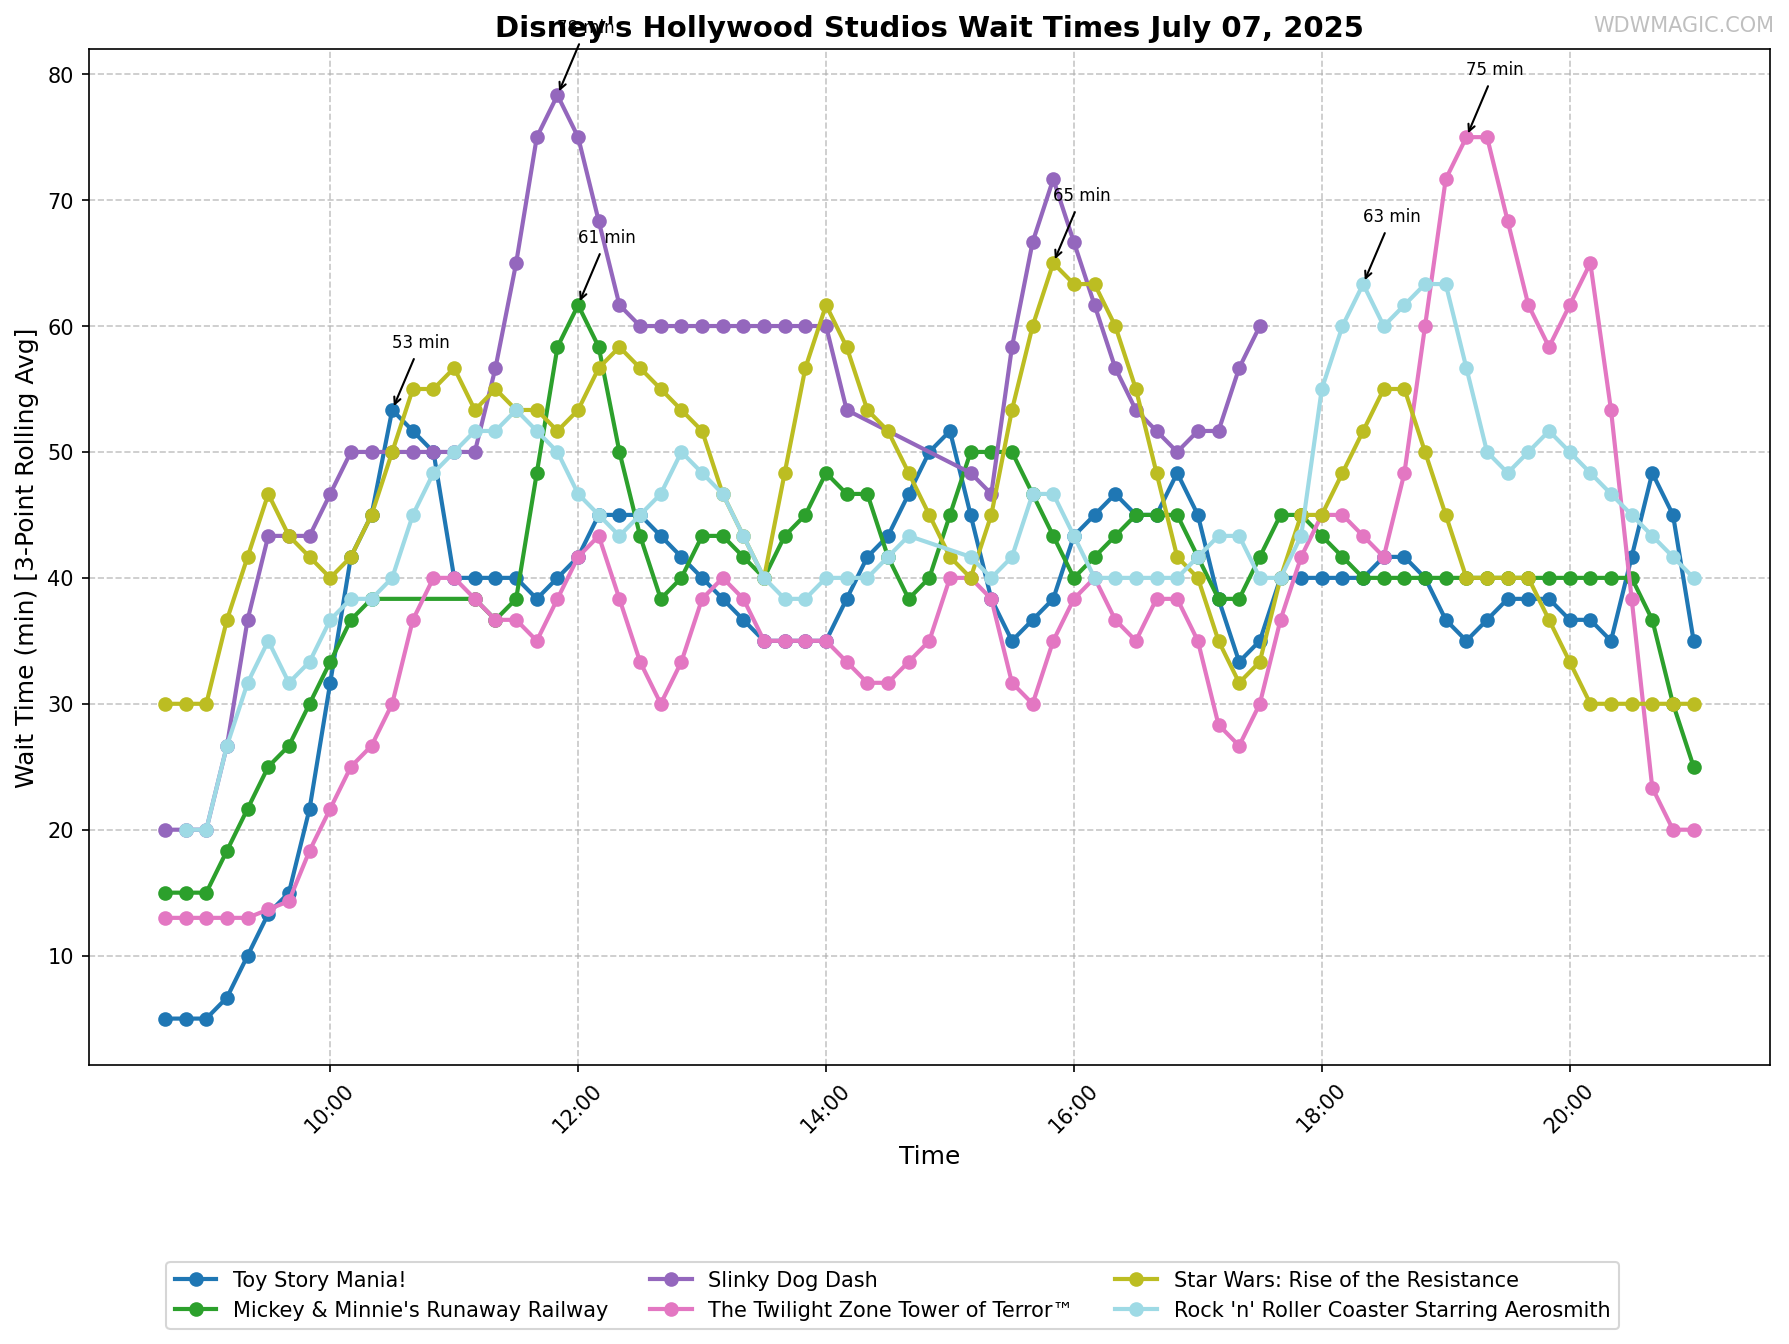The image size is (1789, 1344).
Task: Click Mickey & Minnie's Runaway Railway legend label
Action: click(420, 1310)
